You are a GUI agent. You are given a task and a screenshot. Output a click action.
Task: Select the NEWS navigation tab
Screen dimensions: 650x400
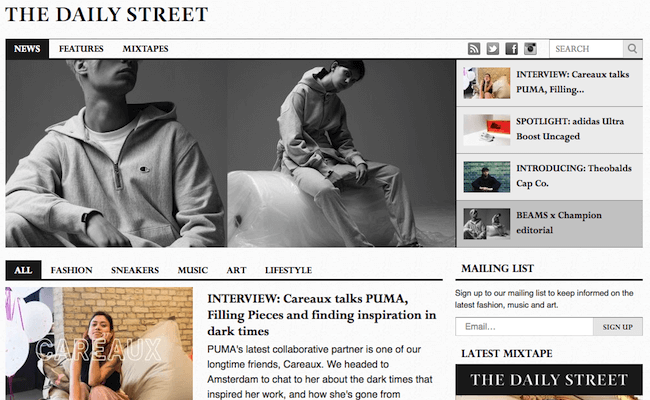point(27,48)
